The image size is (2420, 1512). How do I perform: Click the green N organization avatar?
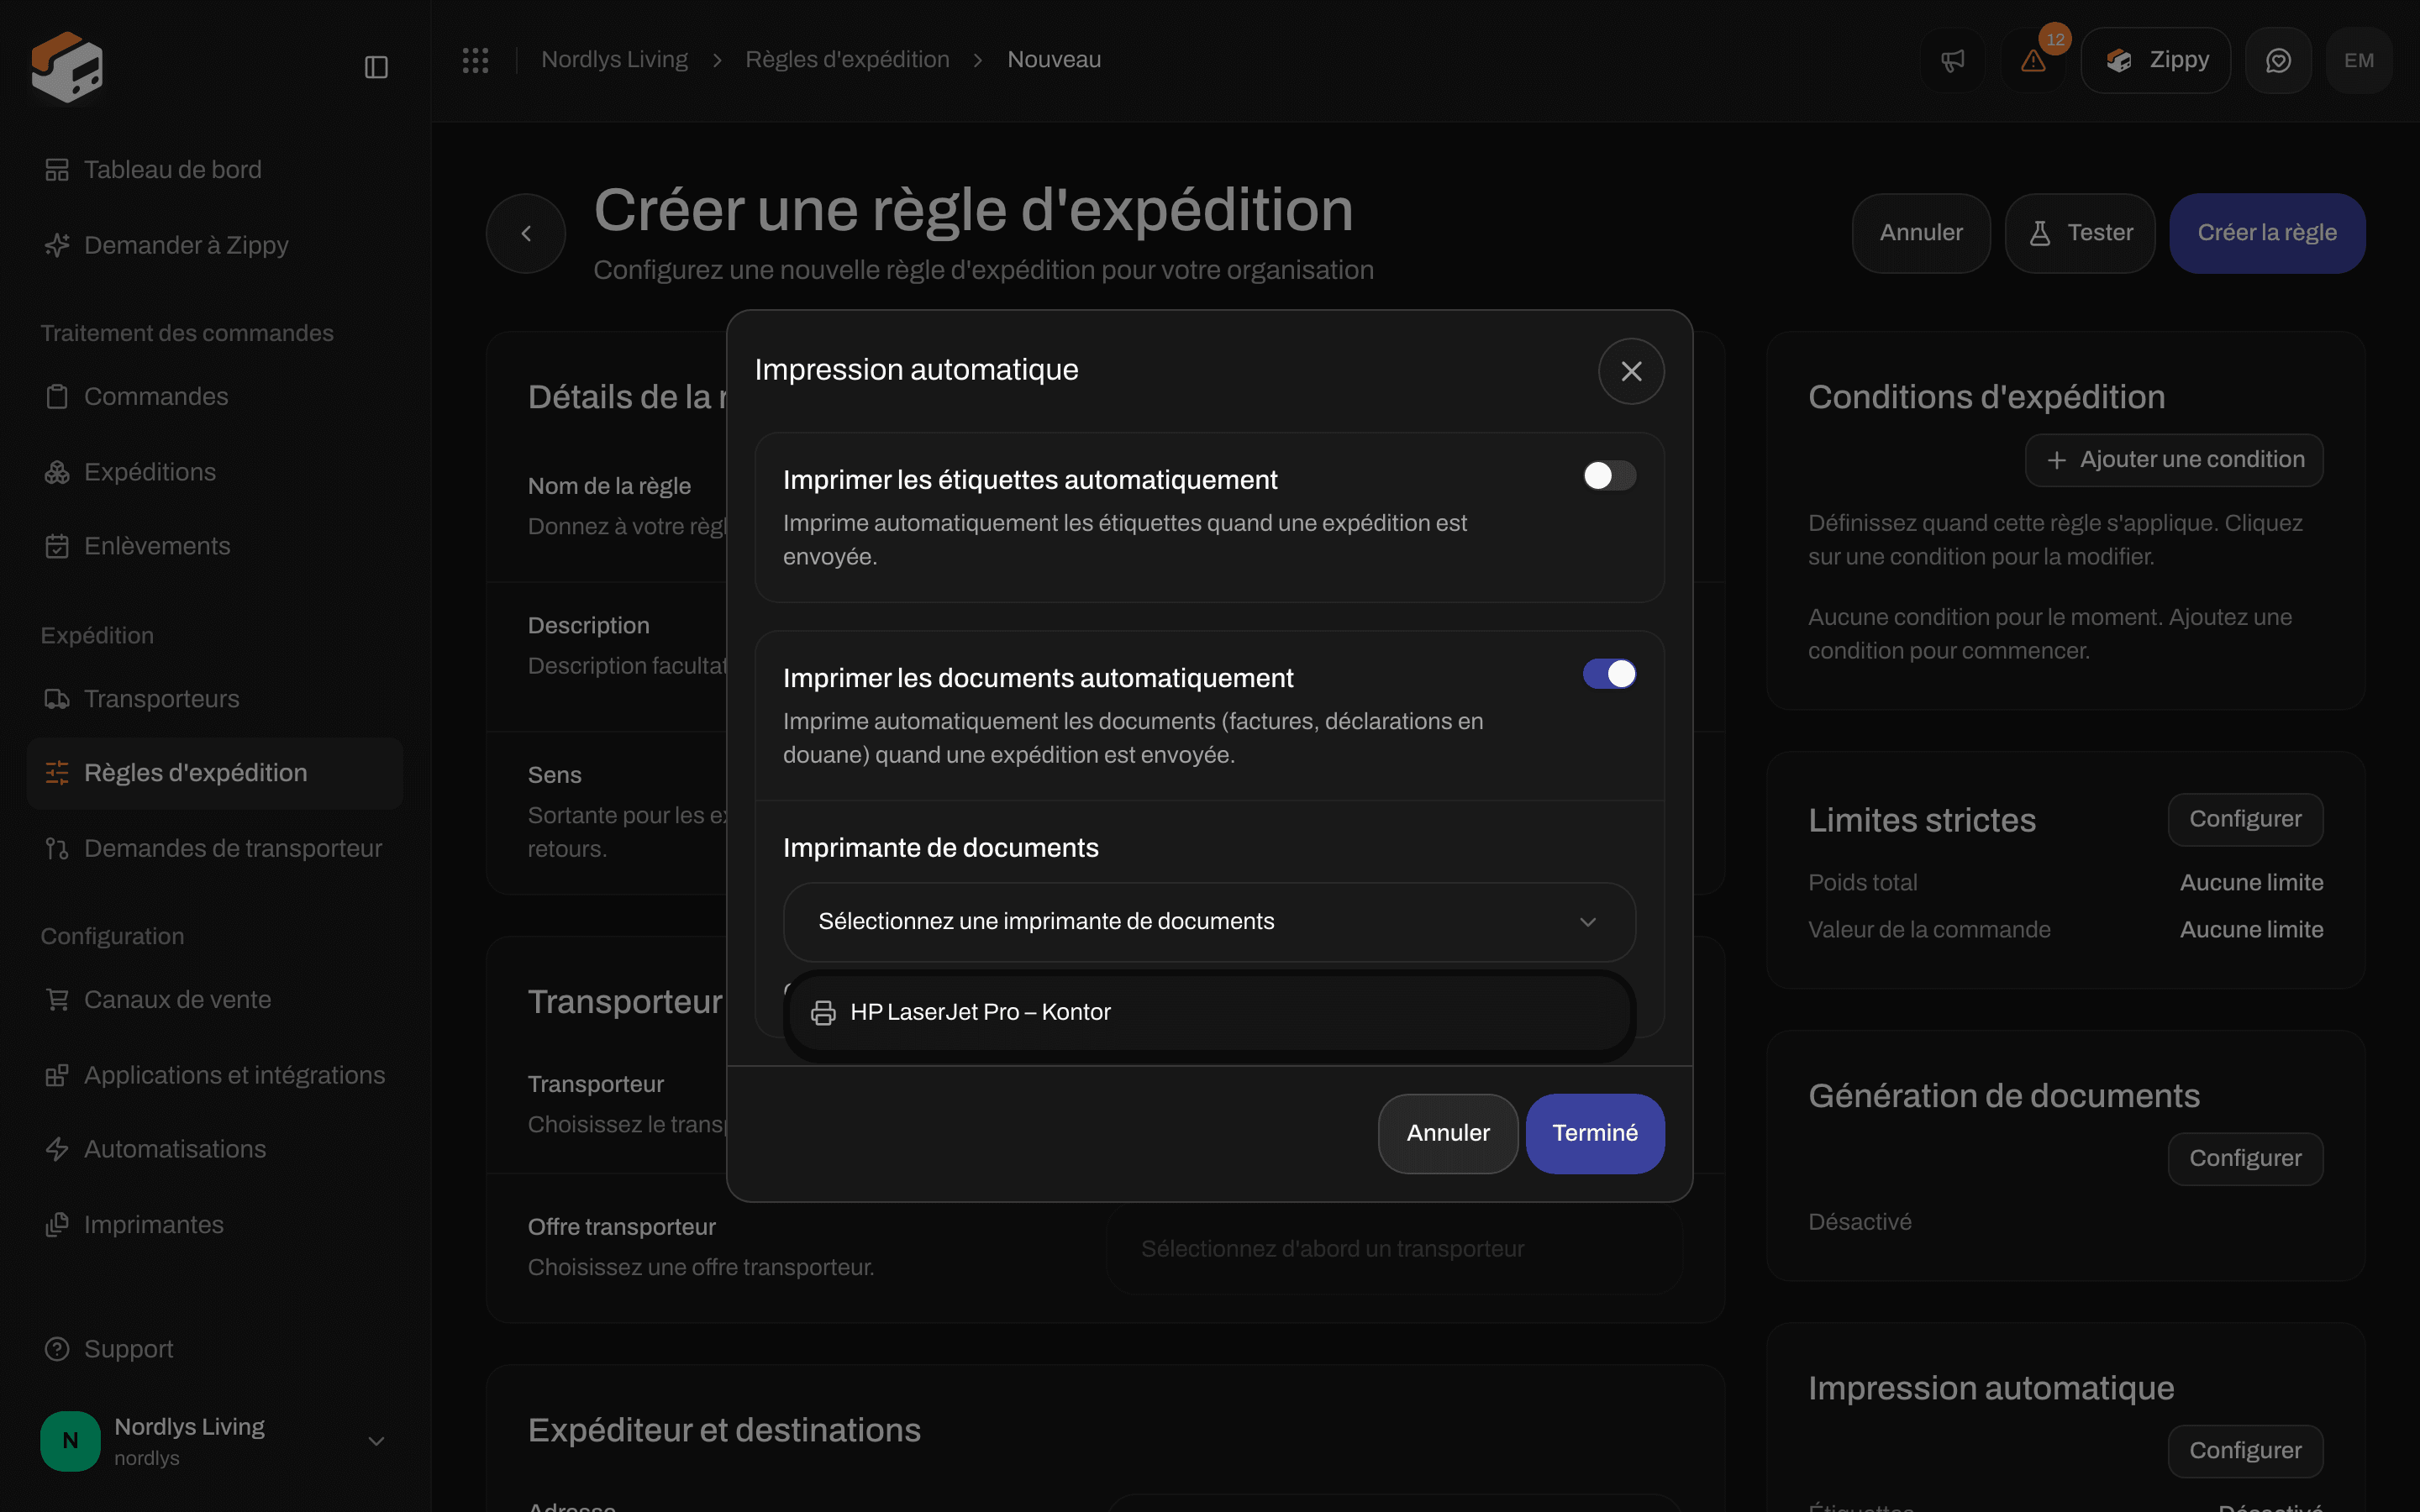point(70,1441)
